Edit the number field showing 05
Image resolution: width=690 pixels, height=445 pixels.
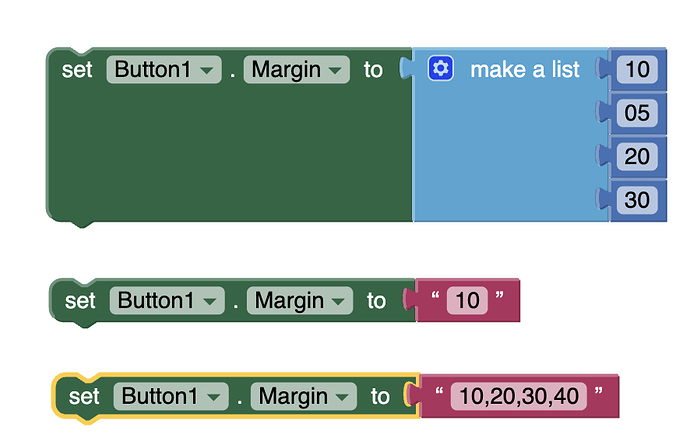(x=637, y=113)
